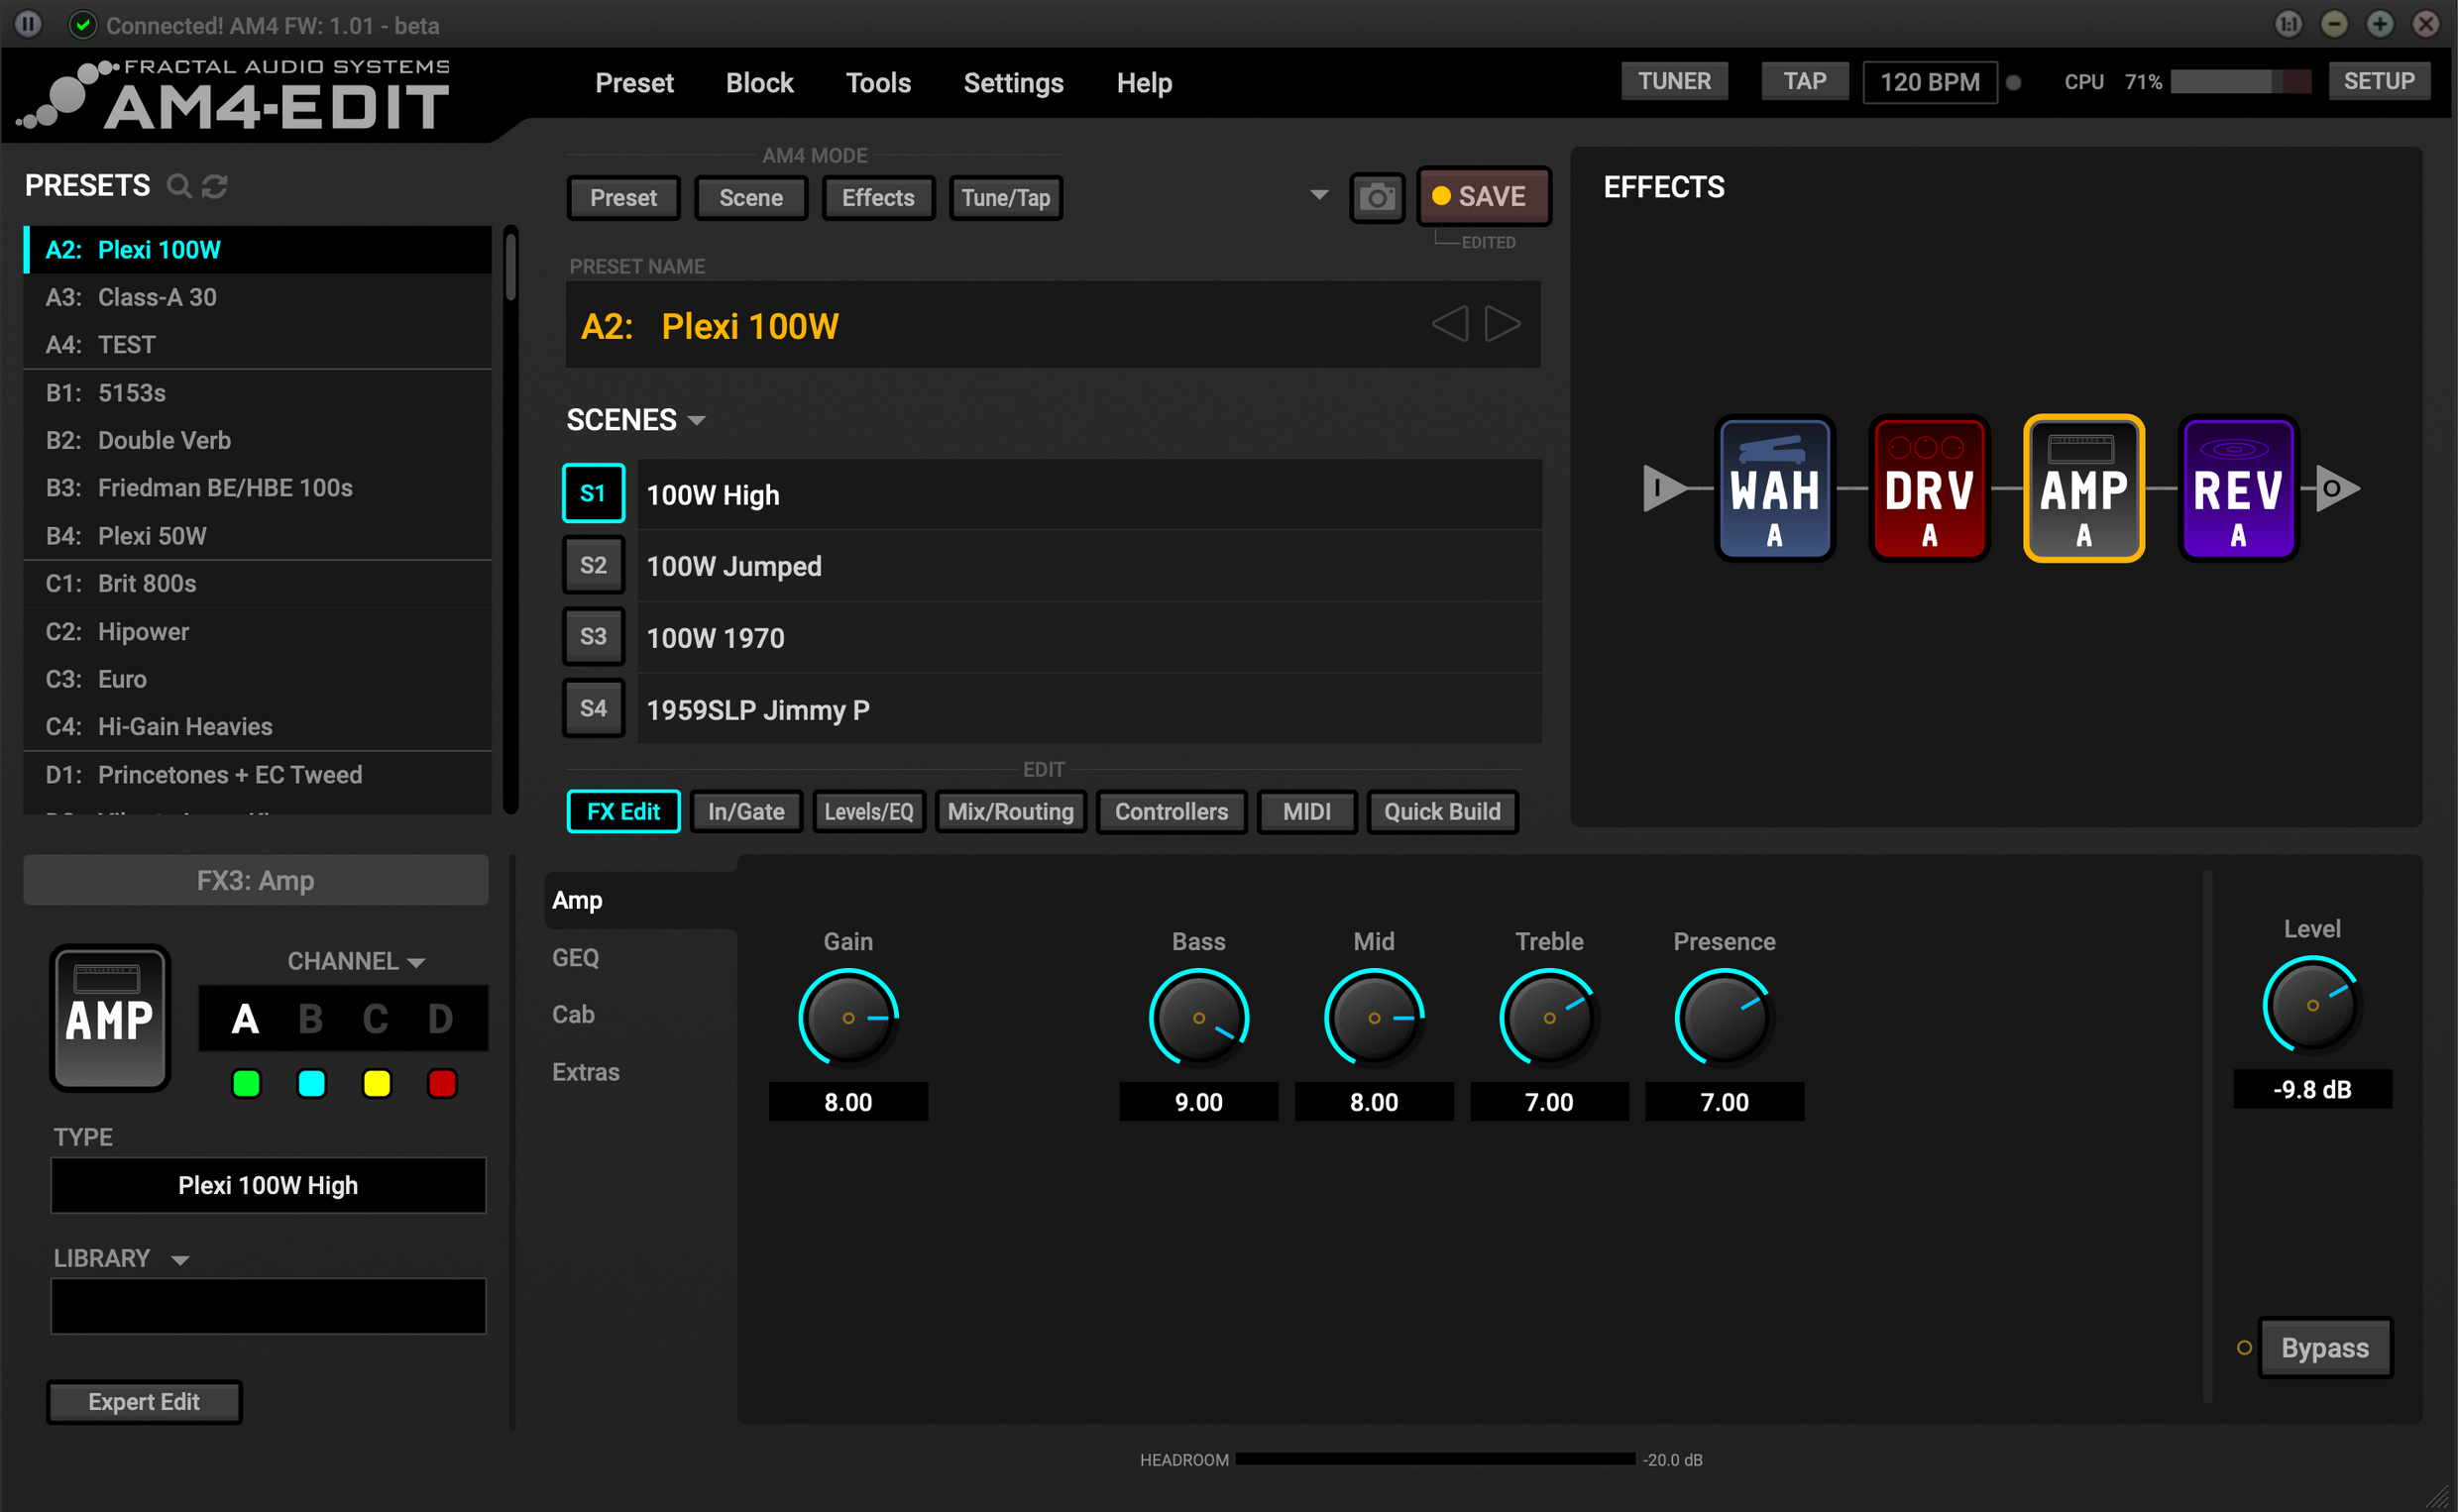Select the WAH effect block
Viewport: 2458px width, 1512px height.
click(1774, 489)
